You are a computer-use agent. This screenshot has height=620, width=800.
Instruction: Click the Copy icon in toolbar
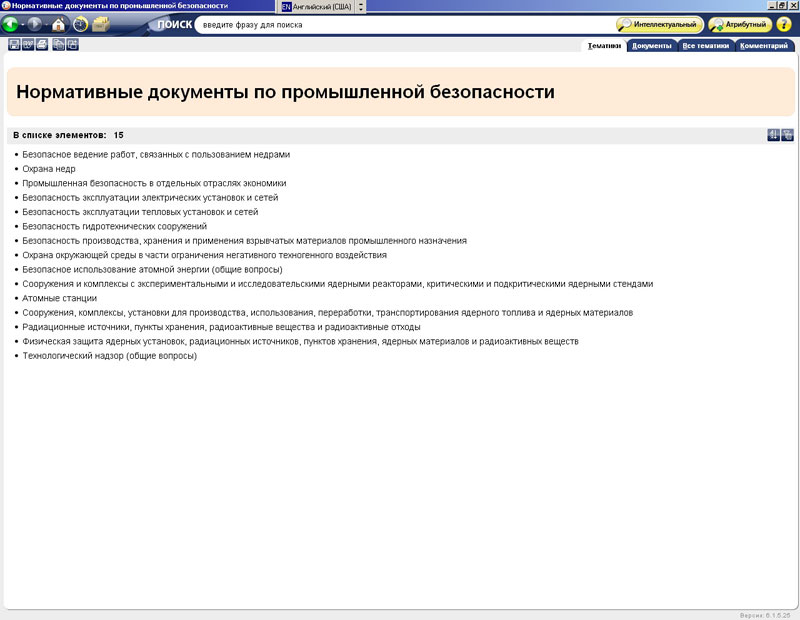(x=59, y=45)
